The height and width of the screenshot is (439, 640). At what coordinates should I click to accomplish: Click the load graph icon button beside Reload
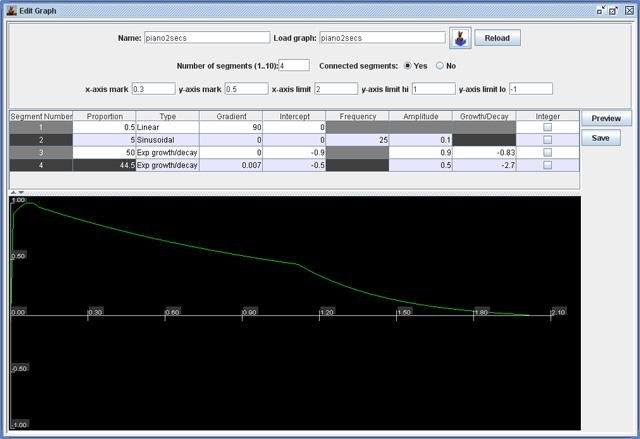(x=460, y=38)
